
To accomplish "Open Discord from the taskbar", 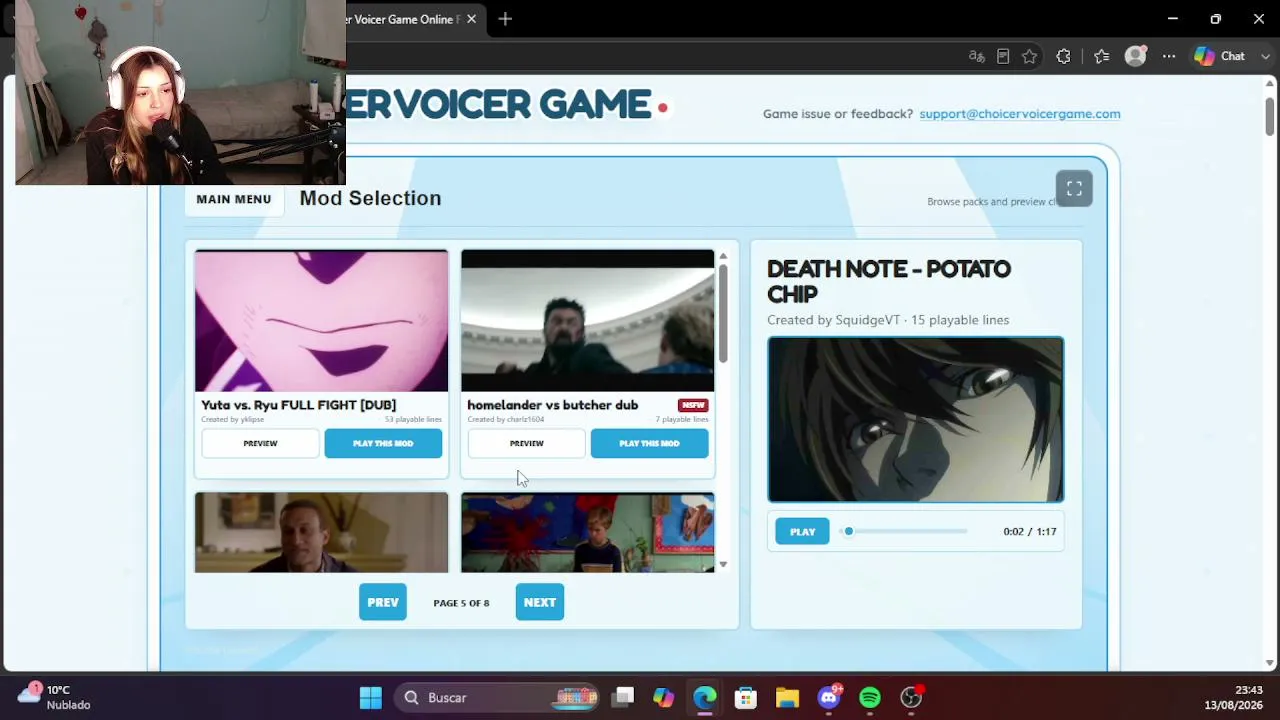I will [x=829, y=697].
